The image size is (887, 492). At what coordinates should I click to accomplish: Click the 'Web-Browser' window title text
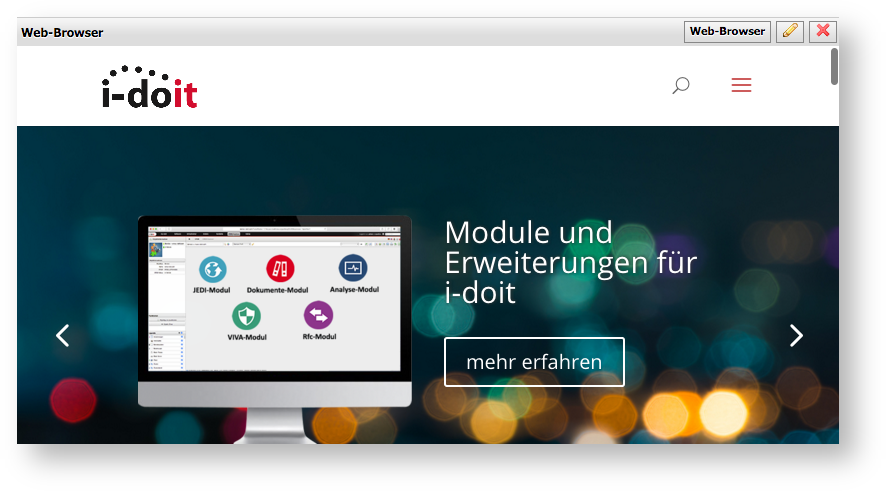(62, 33)
